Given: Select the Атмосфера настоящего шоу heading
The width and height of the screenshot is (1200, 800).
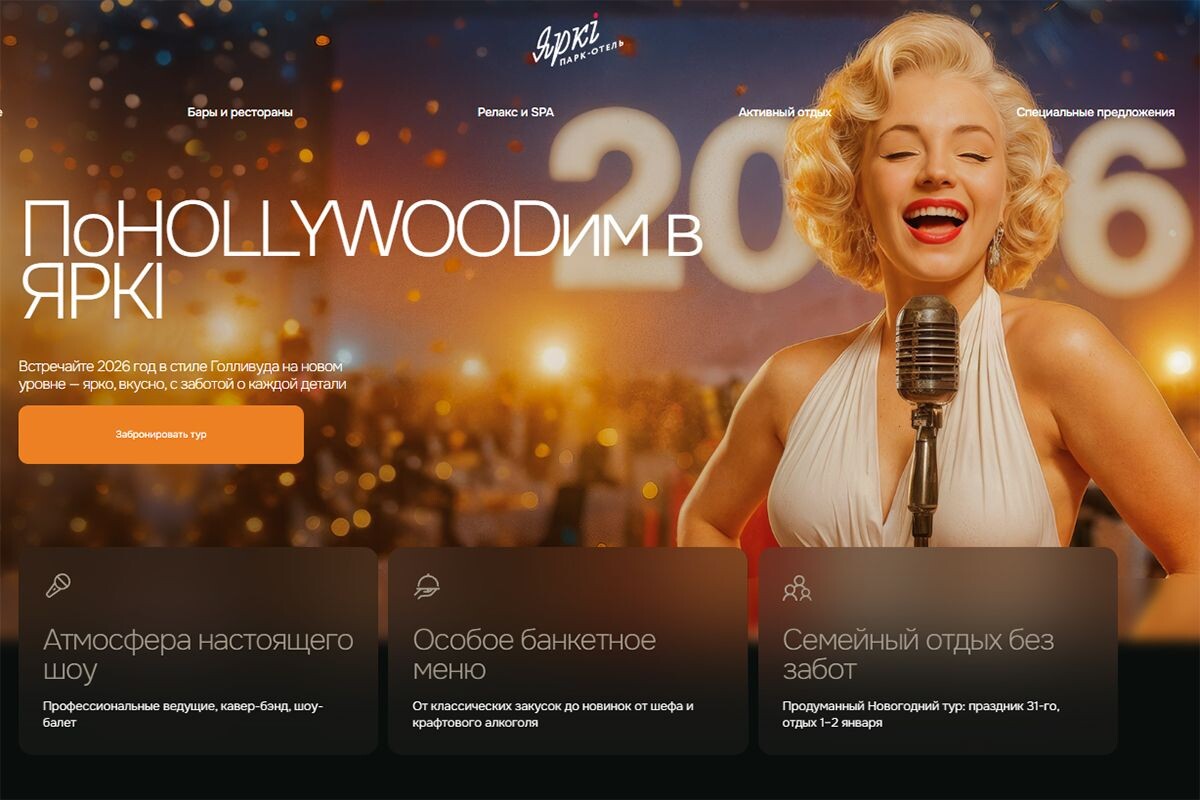Looking at the screenshot, I should pos(198,654).
